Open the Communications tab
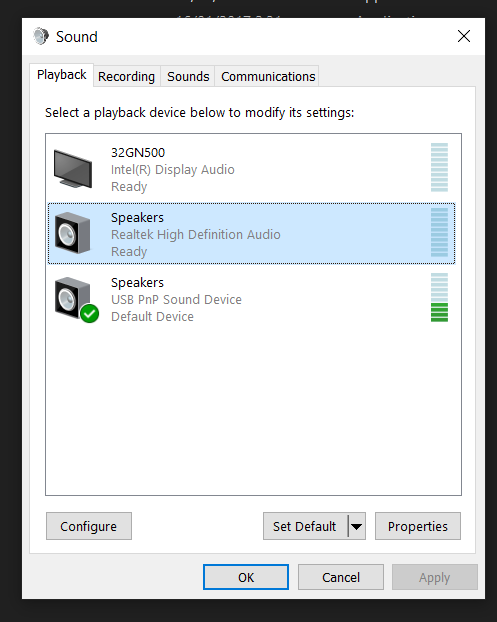The width and height of the screenshot is (497, 622). (x=268, y=76)
